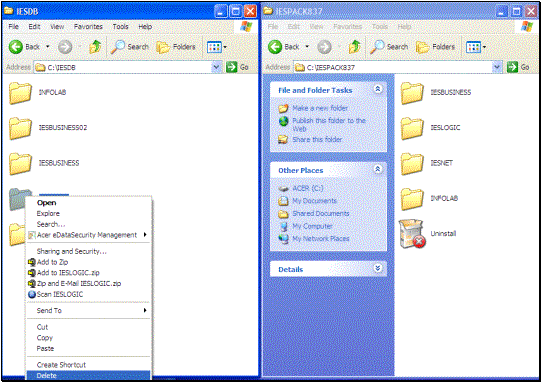Click Forward arrow in IESDB window
The width and height of the screenshot is (541, 382).
65,47
